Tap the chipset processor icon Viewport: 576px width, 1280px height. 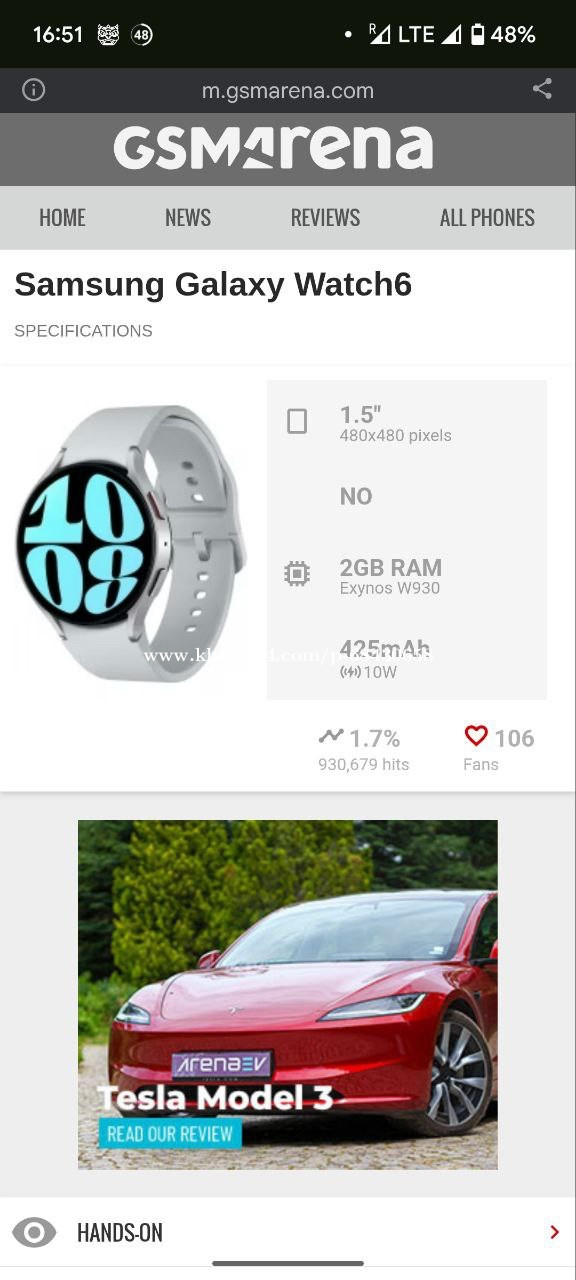click(x=297, y=574)
